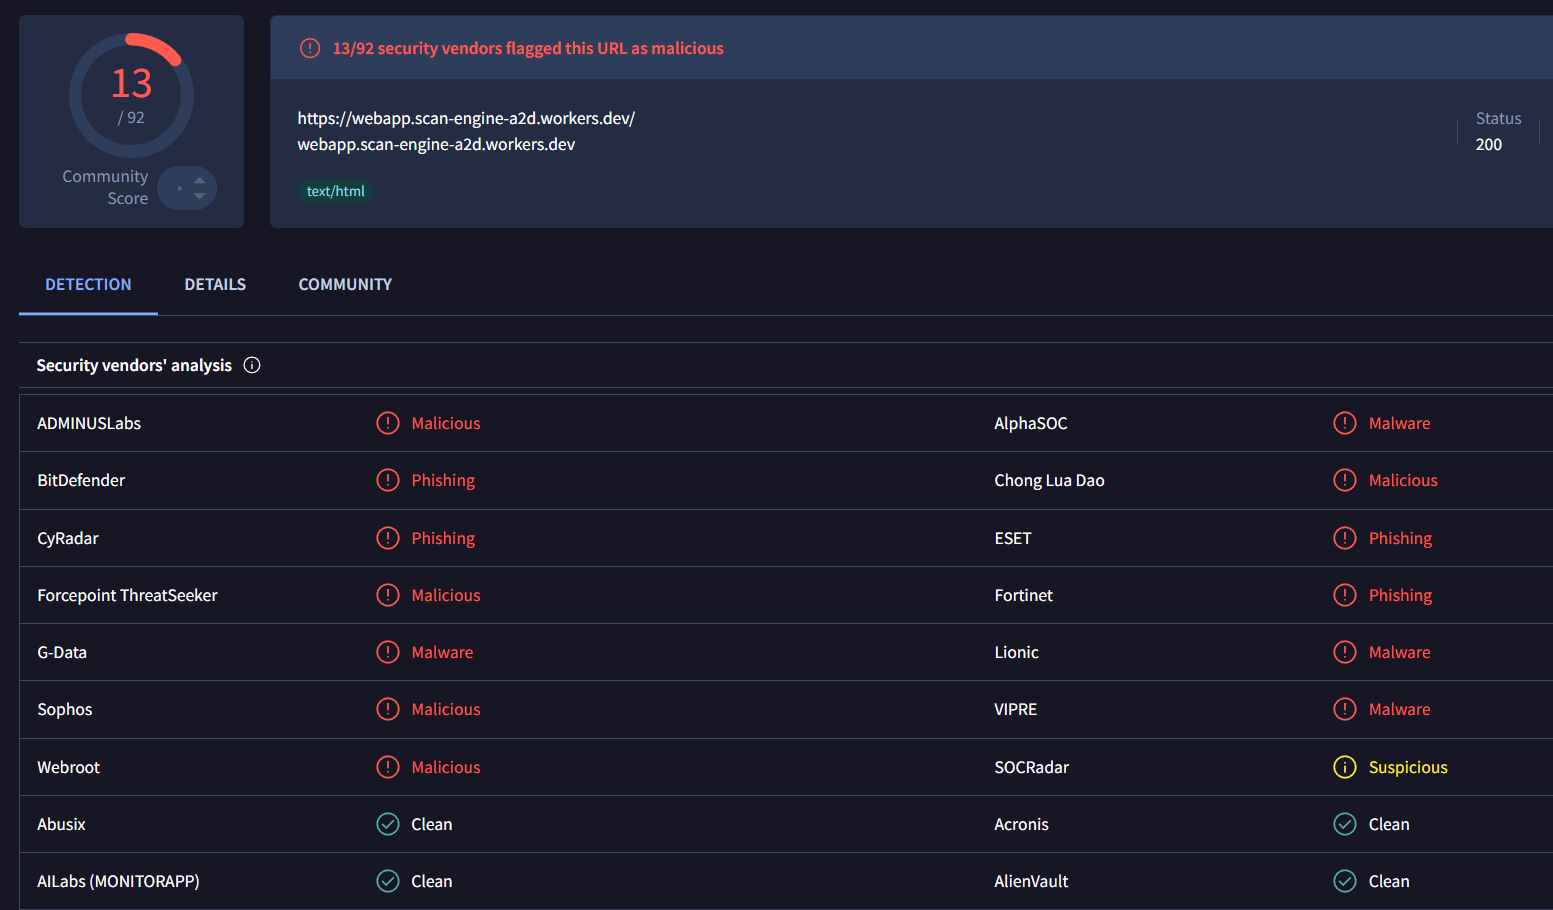The image size is (1553, 910).
Task: Select the G-Data vendor name
Action: pyautogui.click(x=62, y=652)
